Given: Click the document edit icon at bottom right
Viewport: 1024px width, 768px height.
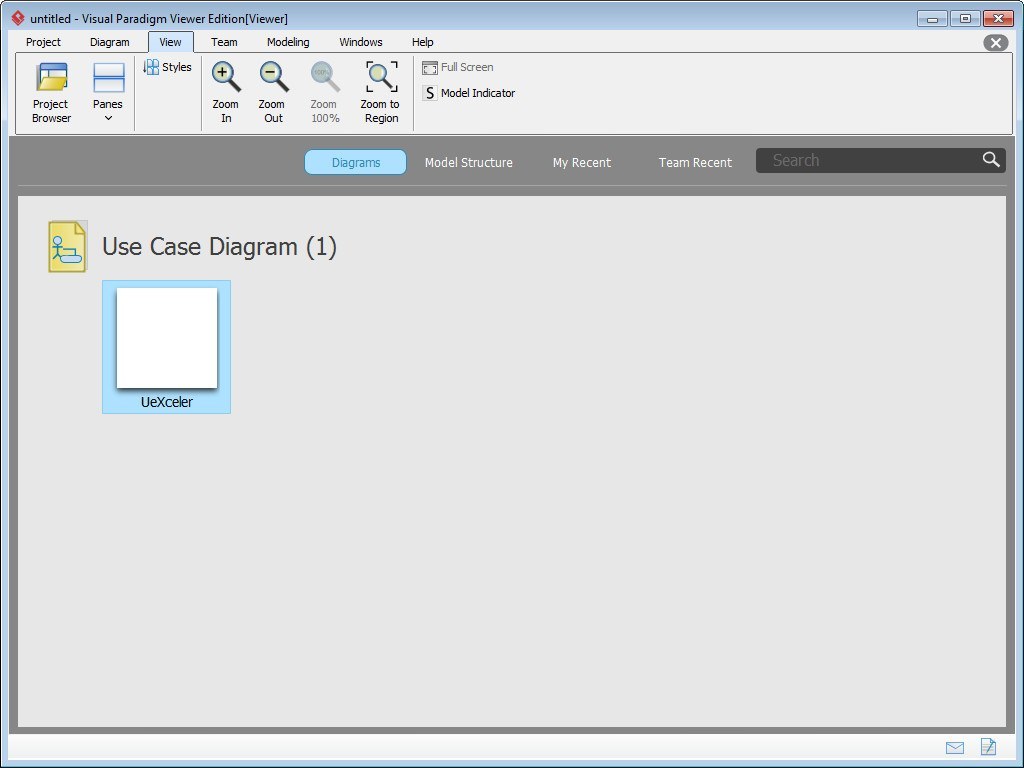Looking at the screenshot, I should pos(988,747).
